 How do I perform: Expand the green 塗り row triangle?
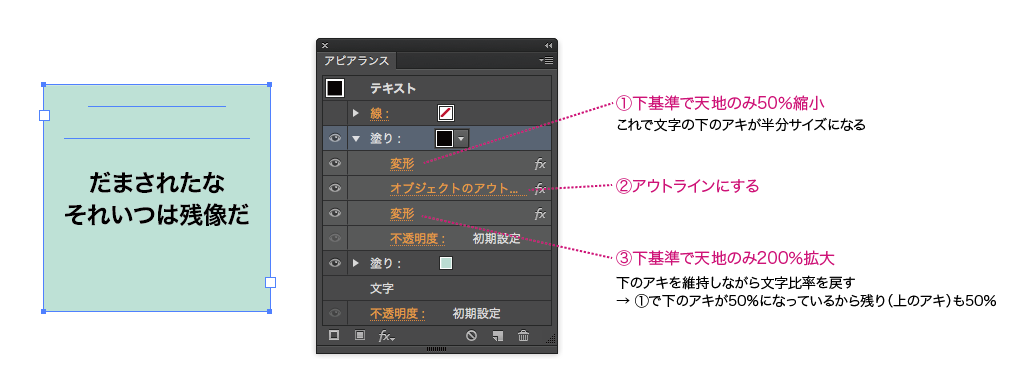pyautogui.click(x=356, y=263)
